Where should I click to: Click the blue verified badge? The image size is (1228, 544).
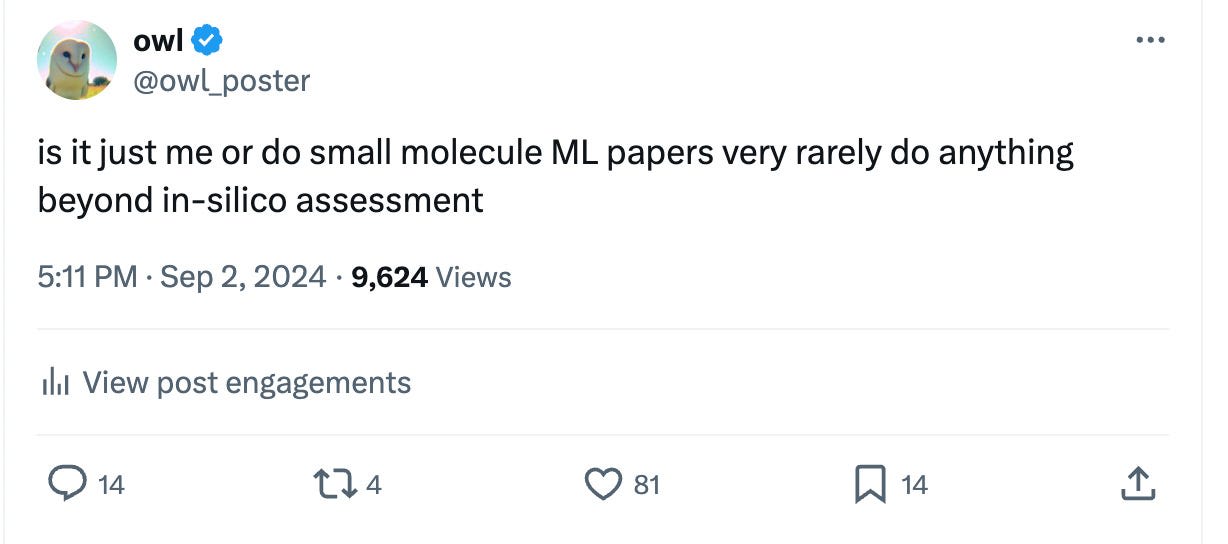click(207, 41)
